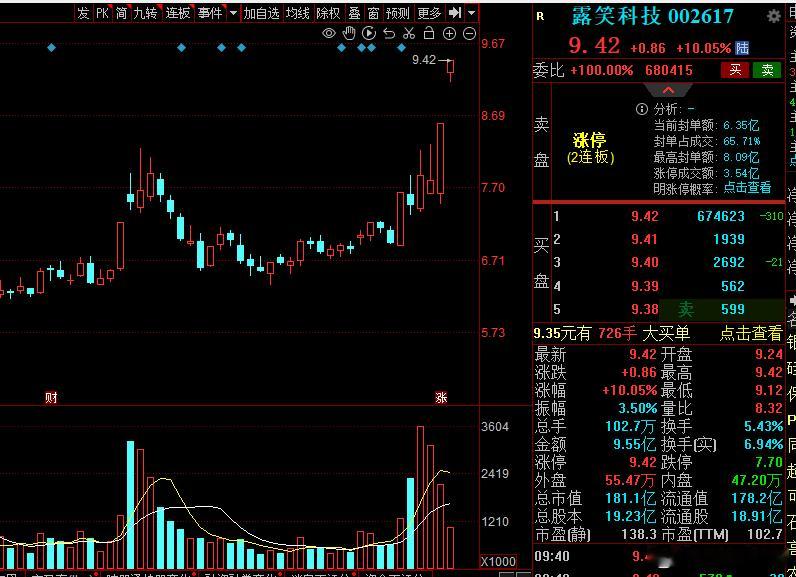Open the 更多 more menu
The height and width of the screenshot is (577, 796).
429,13
